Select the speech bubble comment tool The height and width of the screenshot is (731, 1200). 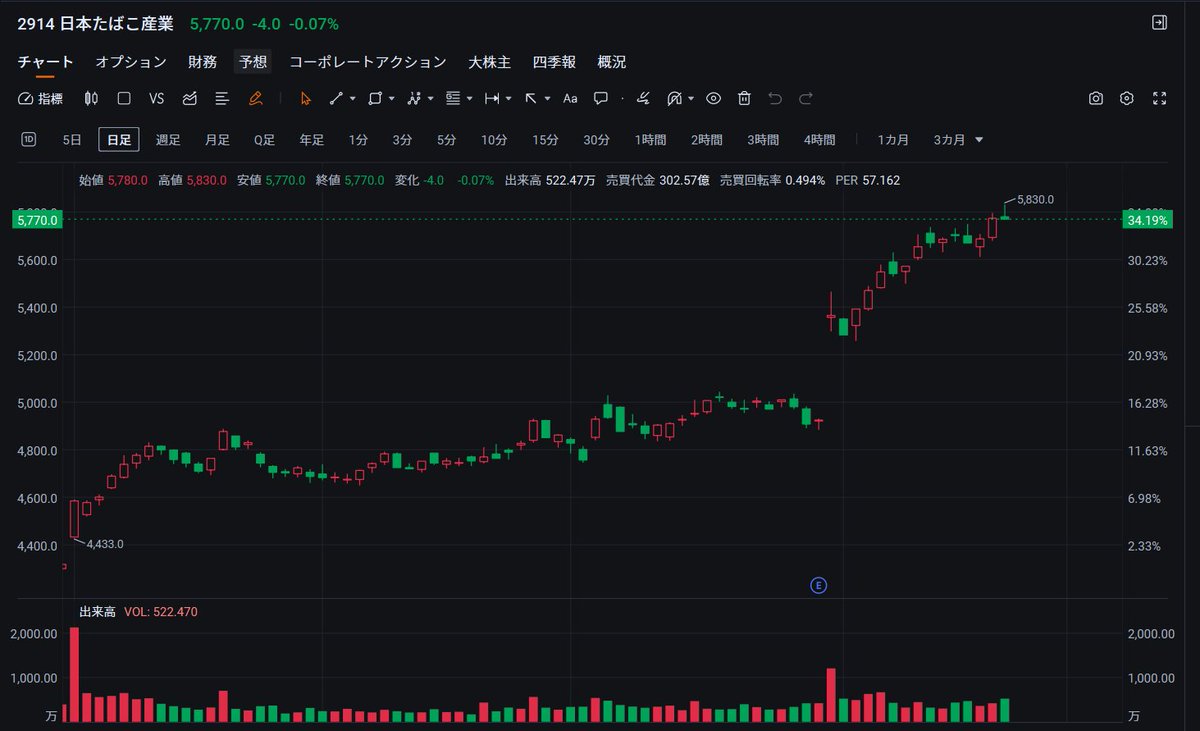click(x=601, y=98)
